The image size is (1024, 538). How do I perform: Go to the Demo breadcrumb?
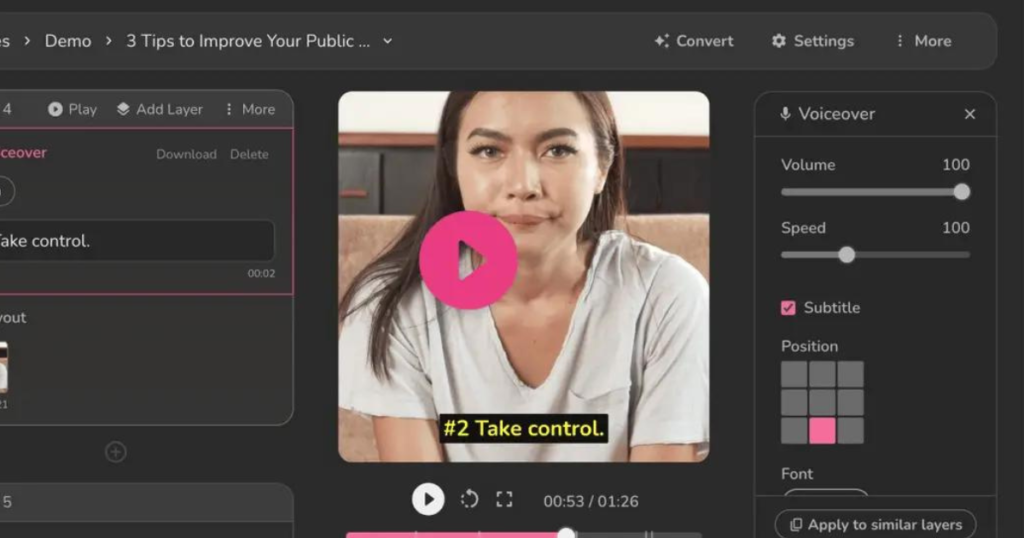68,41
